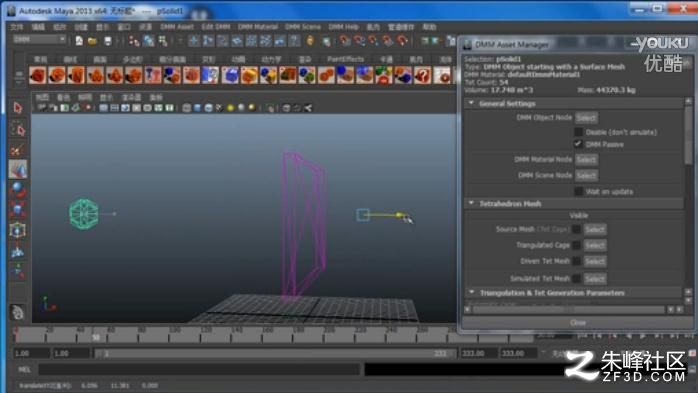Switch to the PaintEffects shelf tab
The height and width of the screenshot is (393, 698).
[x=345, y=59]
